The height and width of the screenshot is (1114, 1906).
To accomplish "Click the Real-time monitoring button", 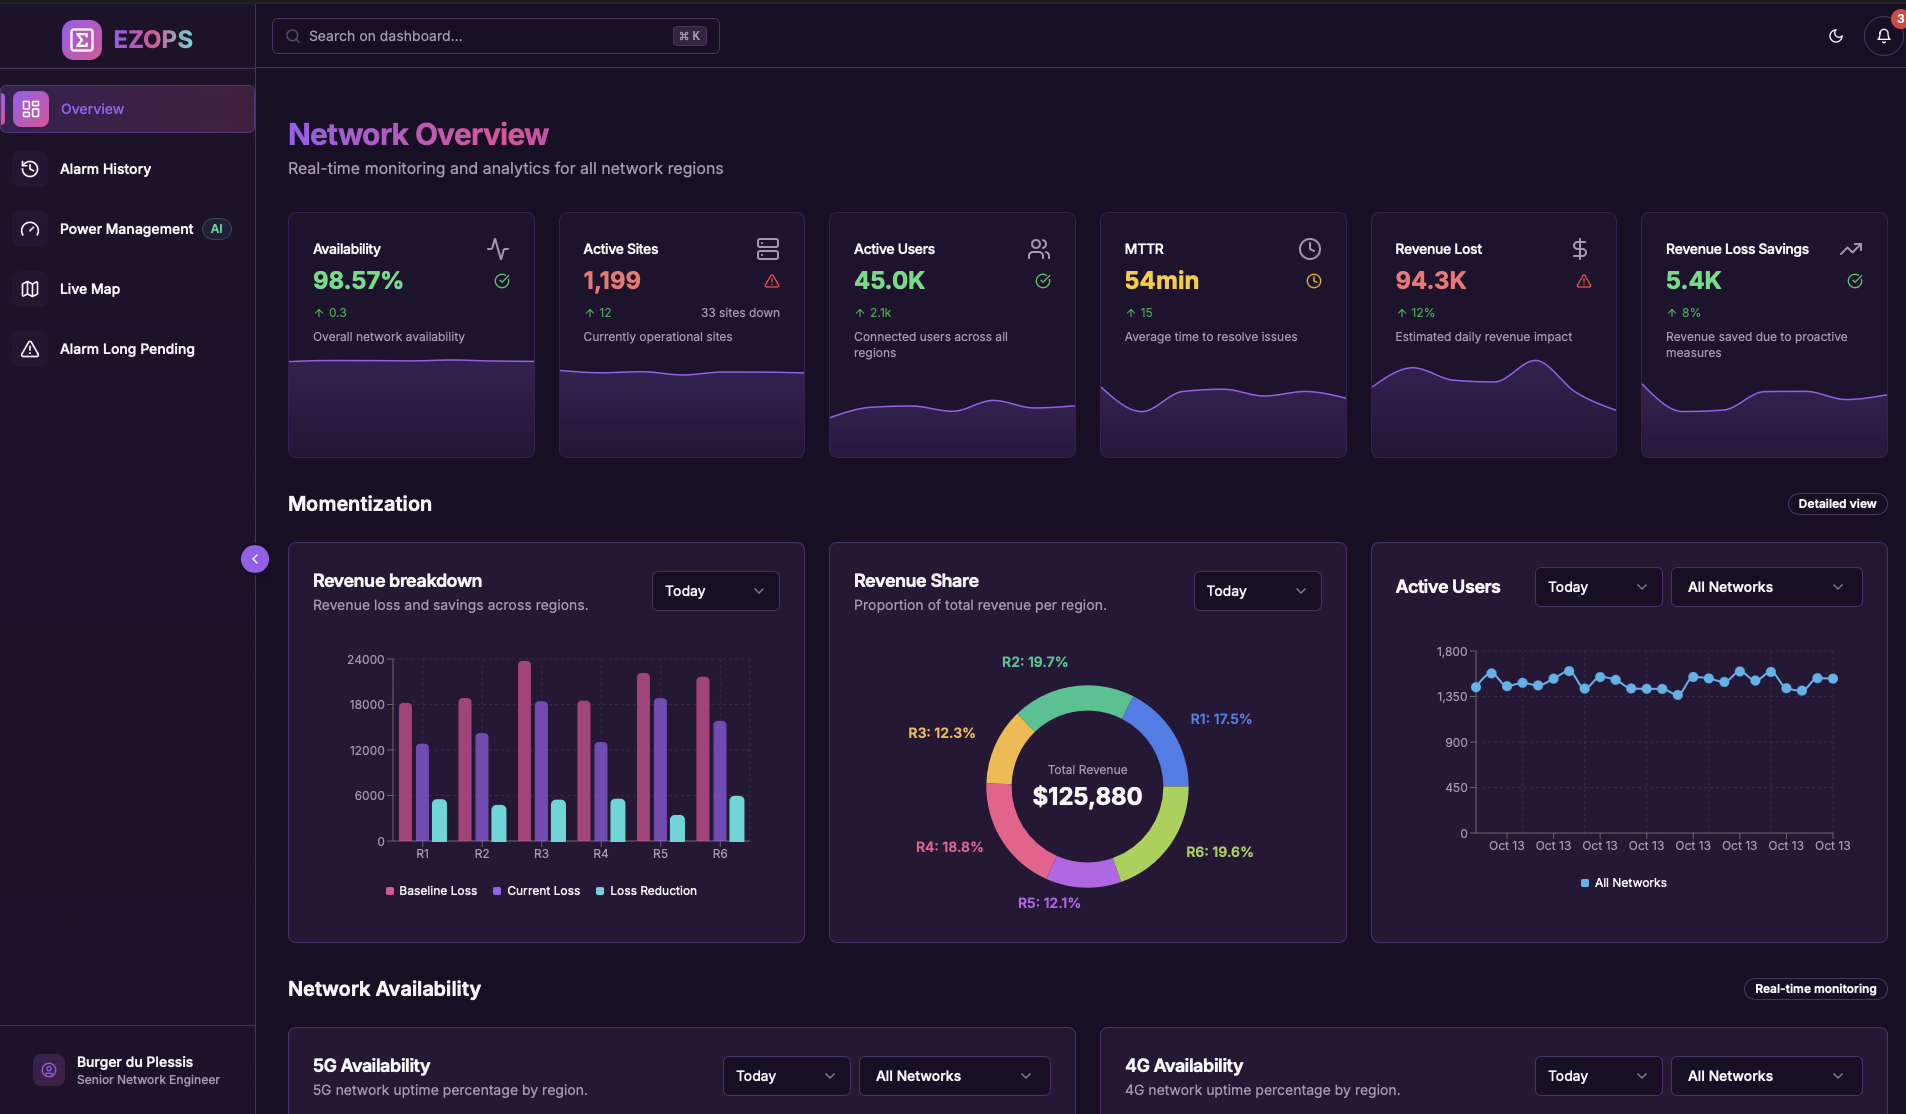I will [x=1815, y=989].
